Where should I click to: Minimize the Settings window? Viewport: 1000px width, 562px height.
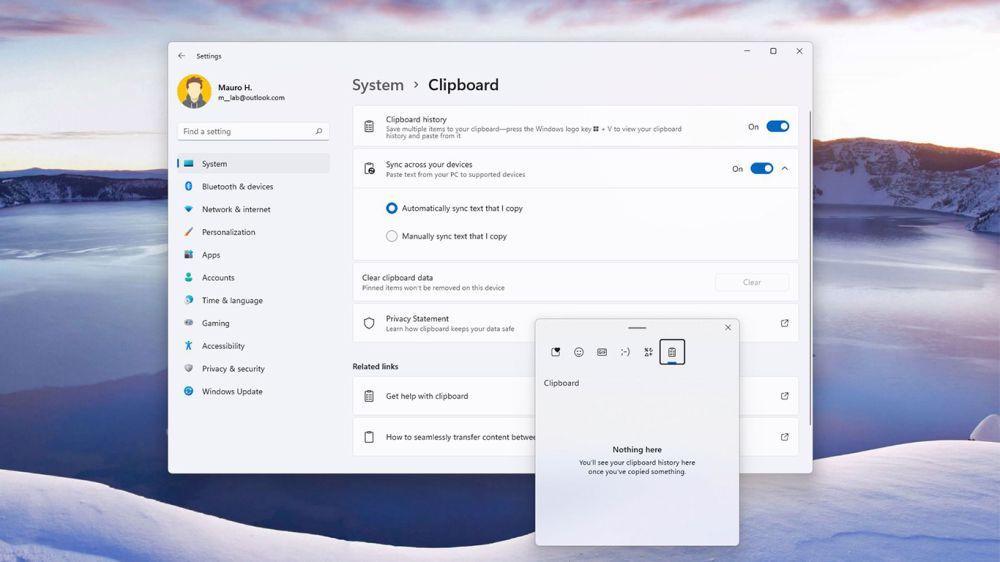coord(747,51)
